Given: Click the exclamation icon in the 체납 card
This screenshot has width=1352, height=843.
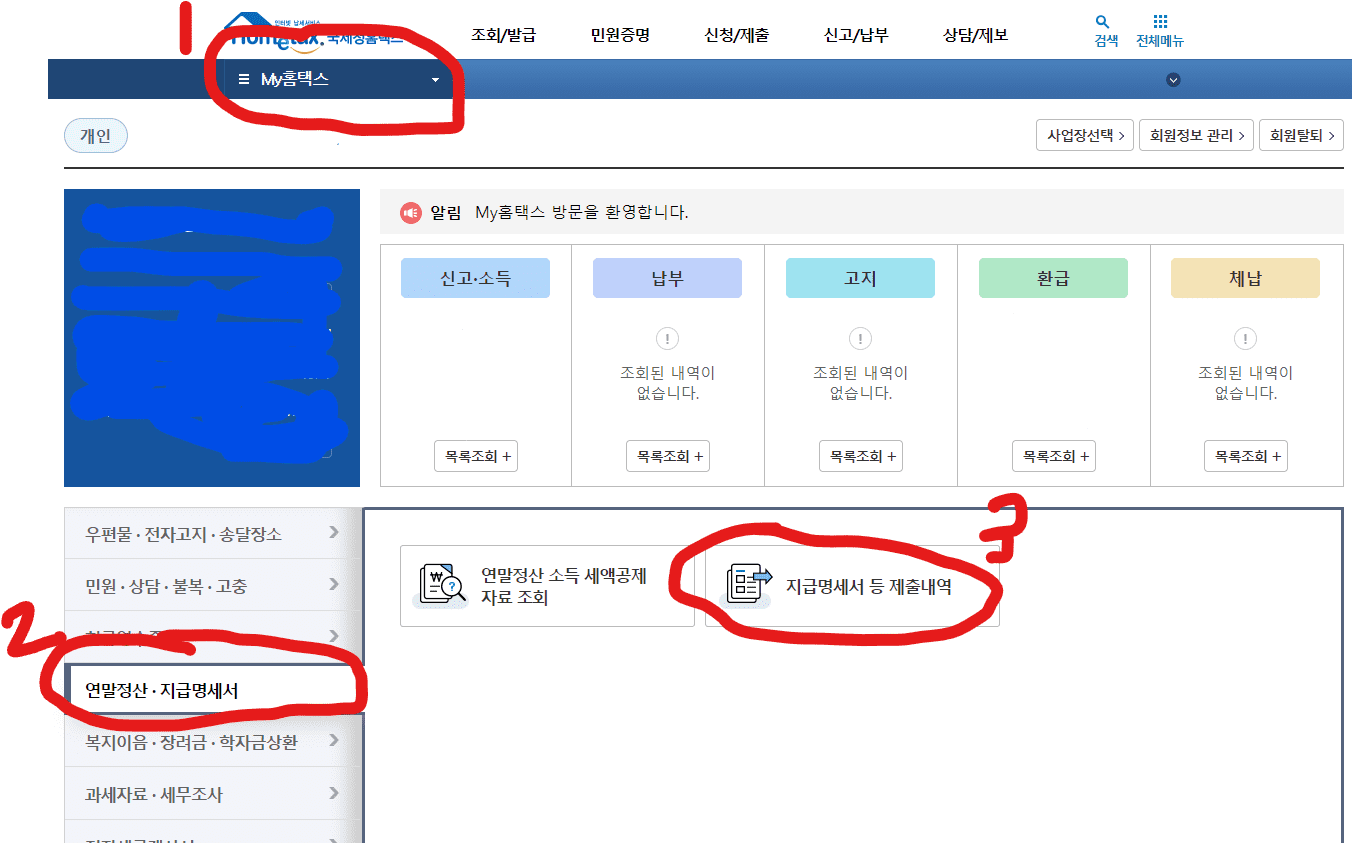Looking at the screenshot, I should coord(1245,338).
